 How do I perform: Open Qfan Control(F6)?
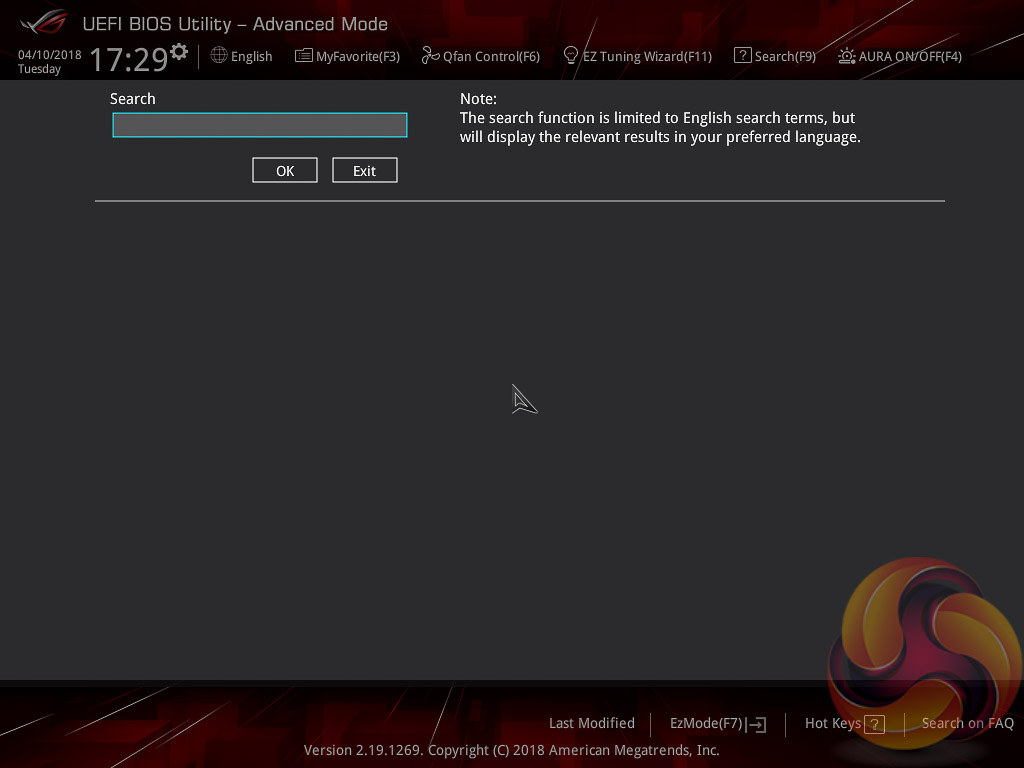click(491, 57)
